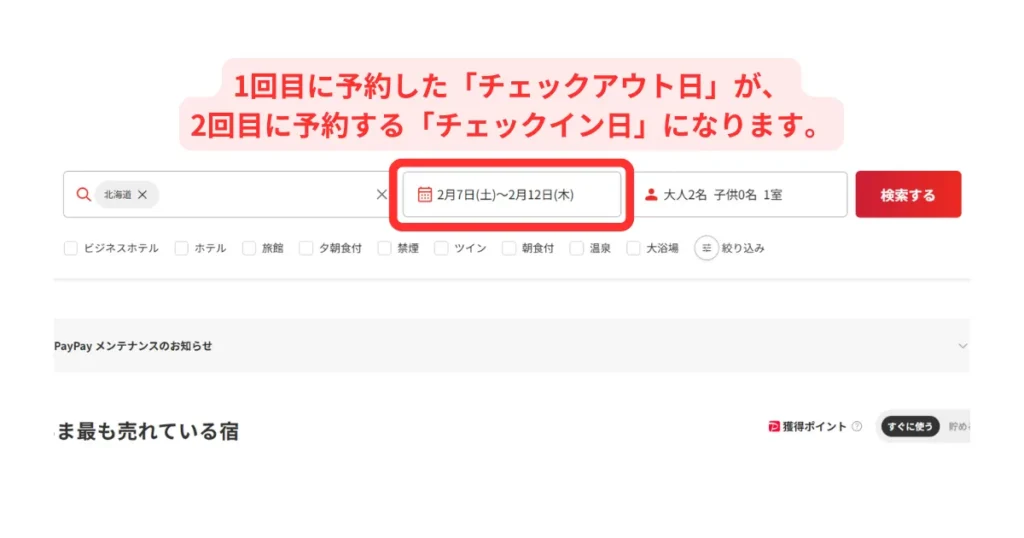Click the calendar icon in date field
The image size is (1024, 538).
(424, 195)
